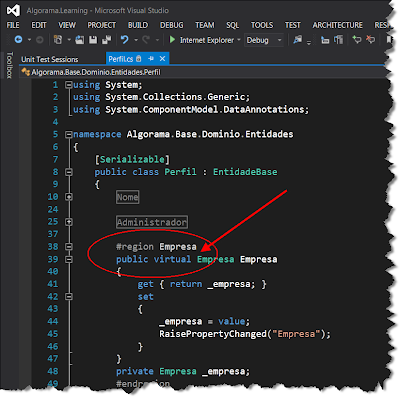
Task: Open the FILE menu
Action: (13, 25)
